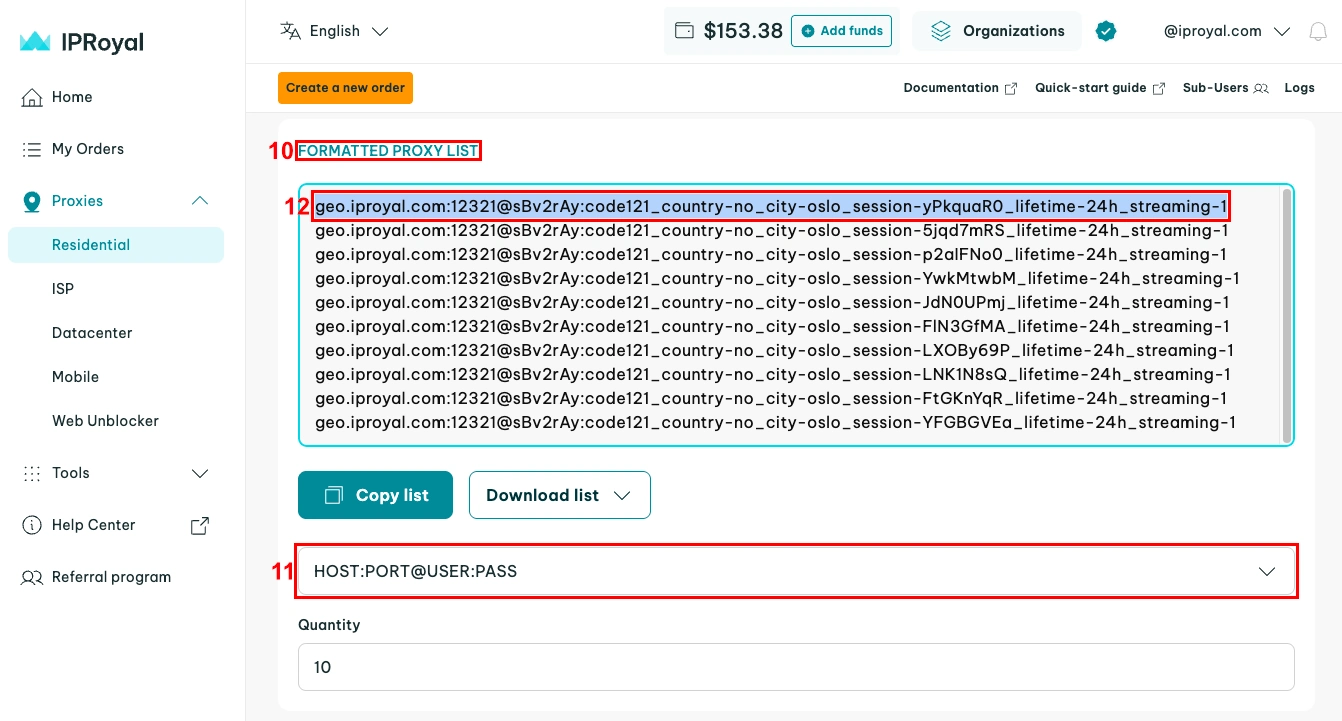This screenshot has height=721, width=1342.
Task: Click proxy line with session FtGKnYqR
Action: pos(771,399)
